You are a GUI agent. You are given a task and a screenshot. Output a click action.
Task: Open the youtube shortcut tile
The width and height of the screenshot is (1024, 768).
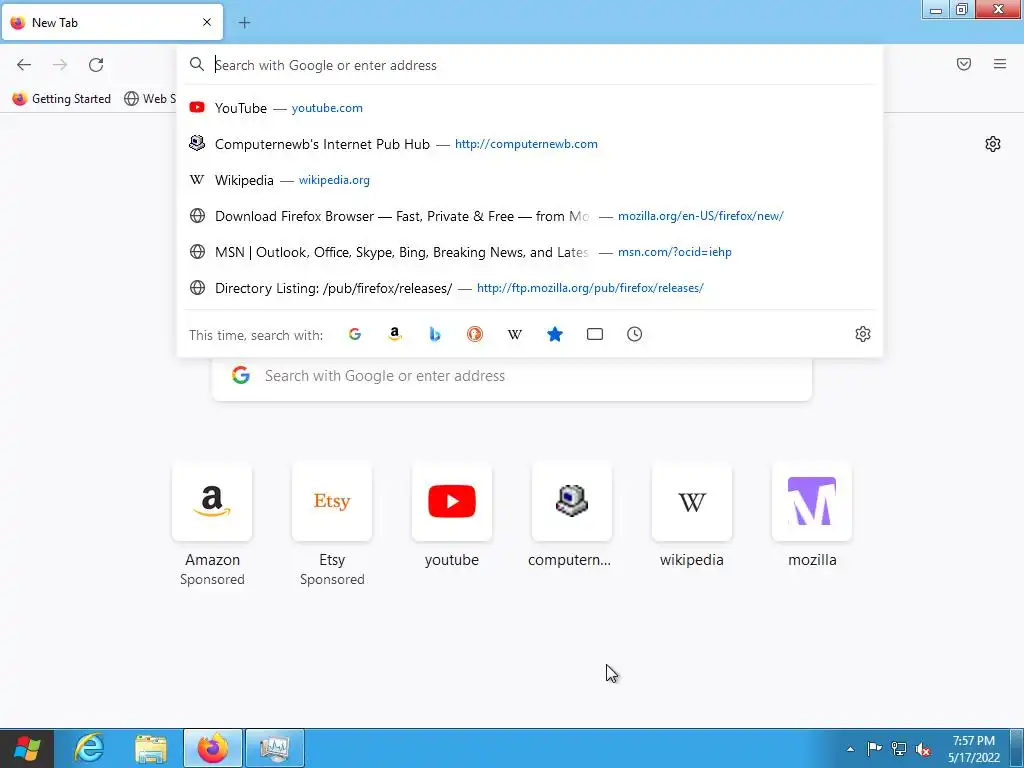[x=452, y=502]
